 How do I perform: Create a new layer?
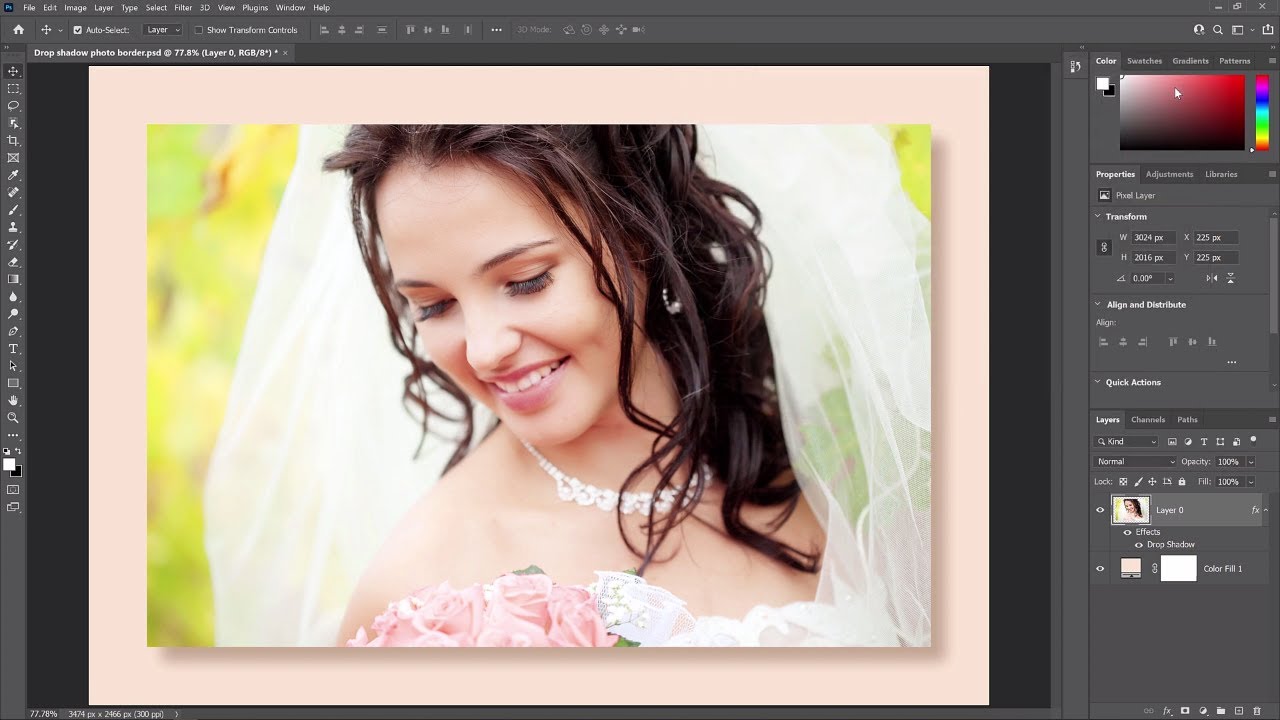pos(1239,711)
